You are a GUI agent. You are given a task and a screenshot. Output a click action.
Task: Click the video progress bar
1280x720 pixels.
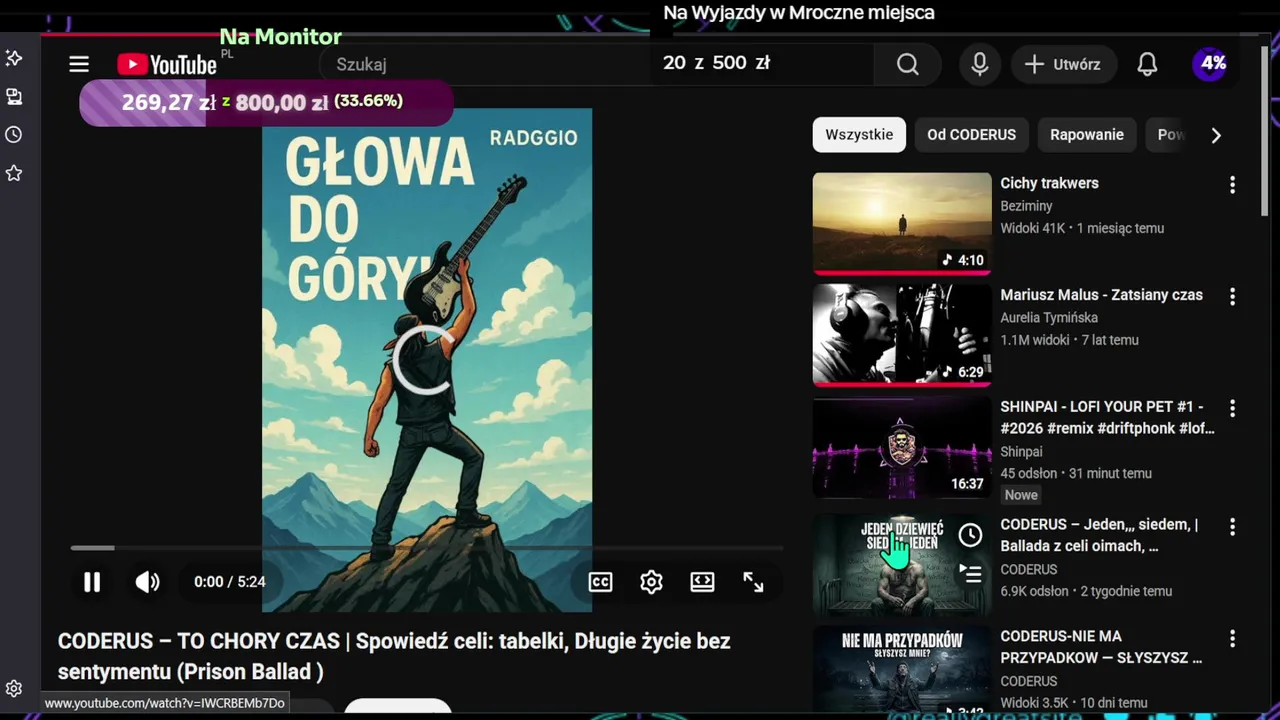pos(426,548)
